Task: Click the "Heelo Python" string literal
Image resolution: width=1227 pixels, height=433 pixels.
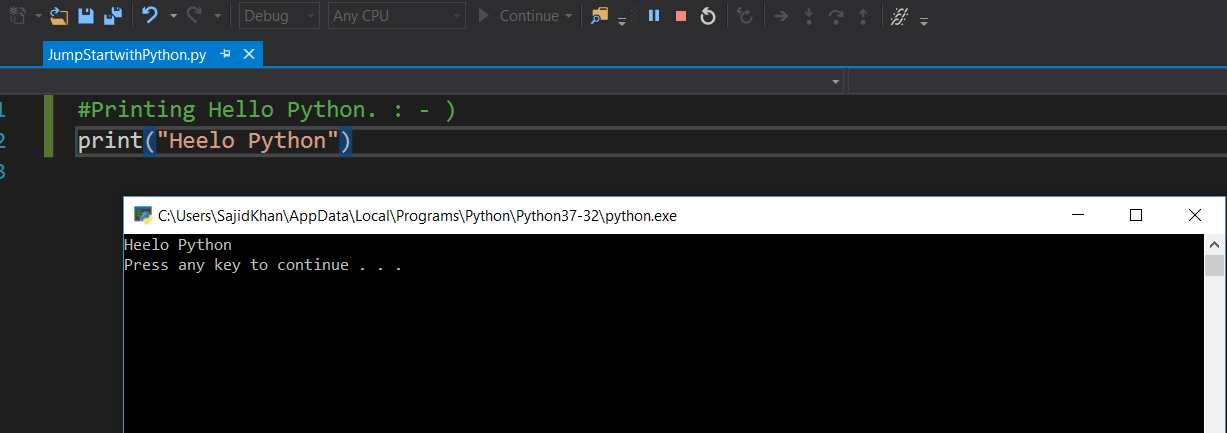Action: pos(248,141)
